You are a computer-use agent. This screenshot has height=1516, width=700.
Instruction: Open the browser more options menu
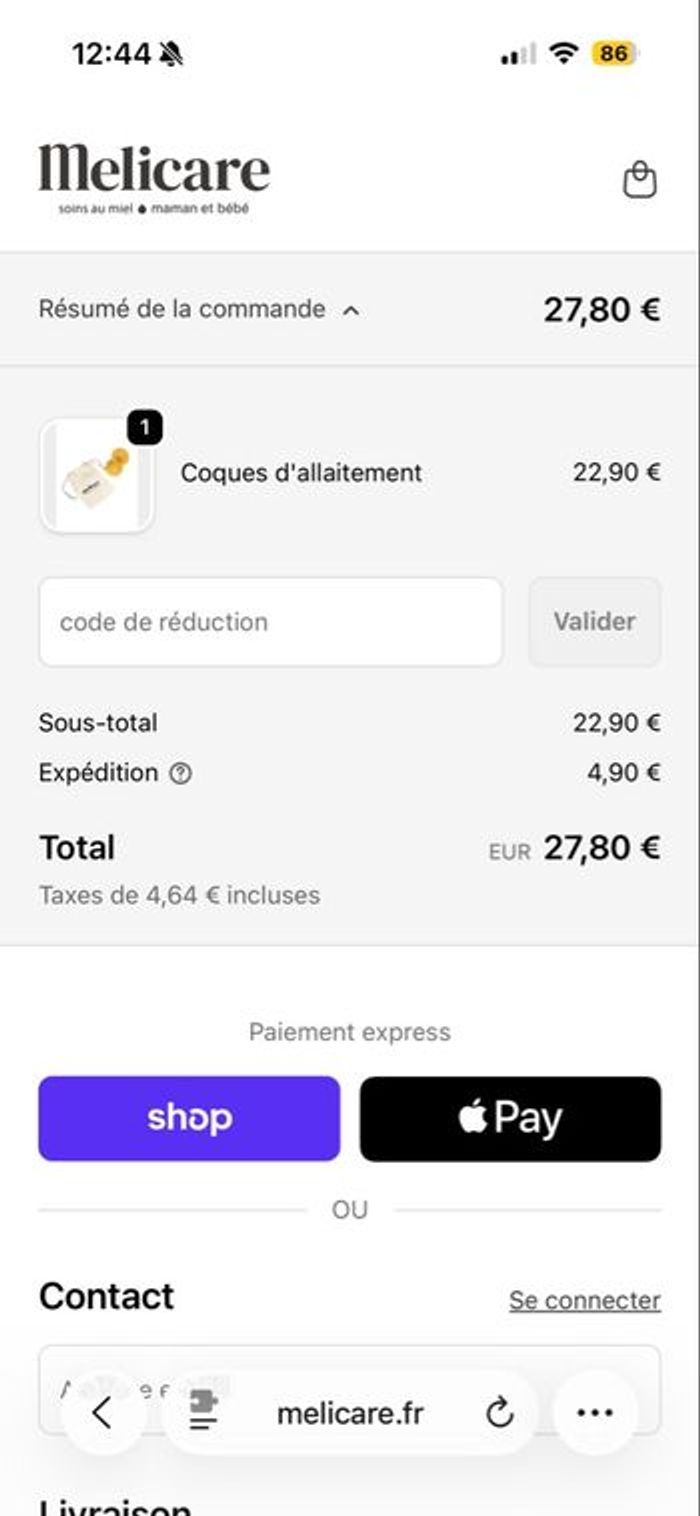click(x=595, y=1412)
